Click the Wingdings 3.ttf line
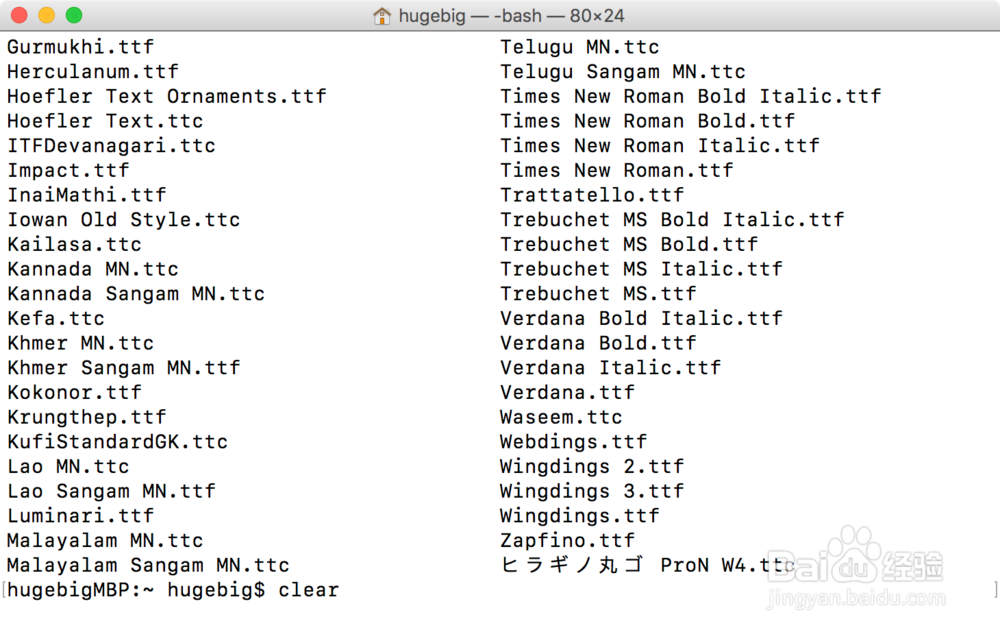Image resolution: width=1000 pixels, height=632 pixels. coord(592,491)
